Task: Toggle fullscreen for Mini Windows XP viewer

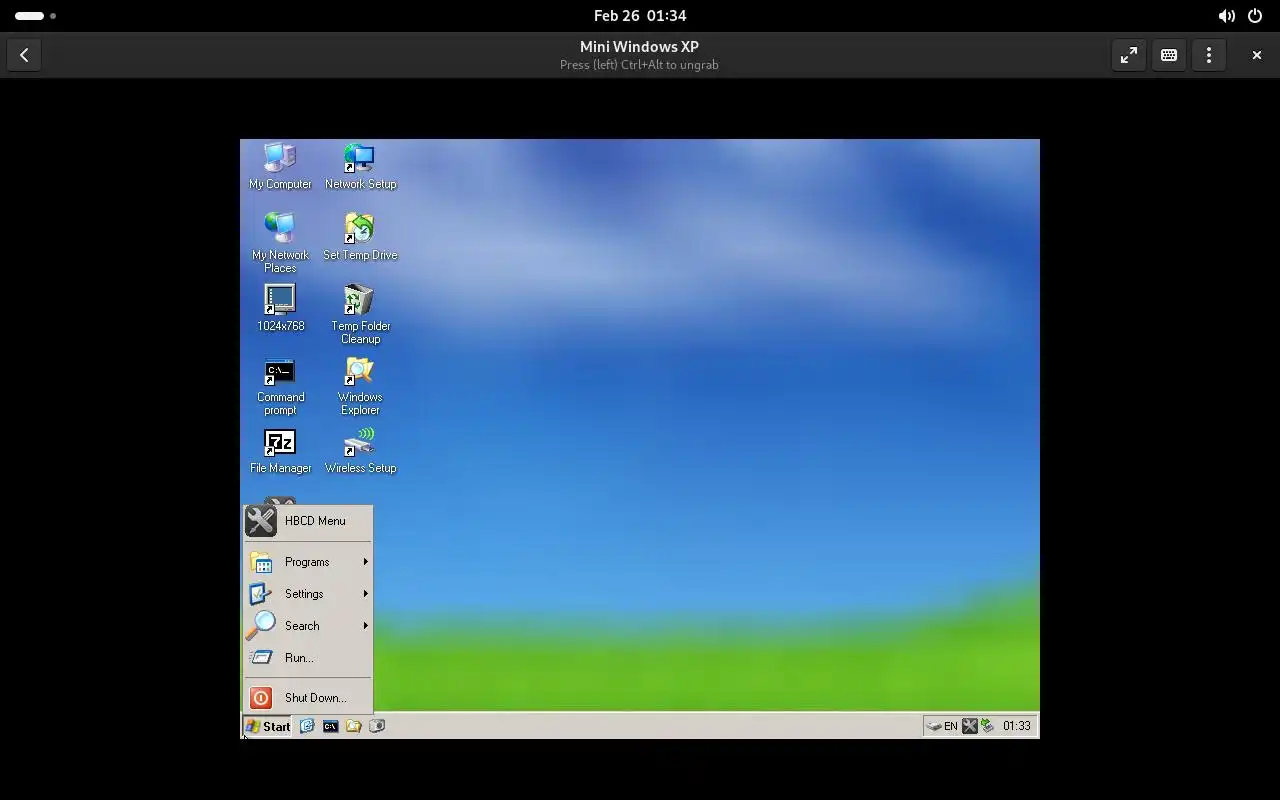Action: [x=1128, y=55]
